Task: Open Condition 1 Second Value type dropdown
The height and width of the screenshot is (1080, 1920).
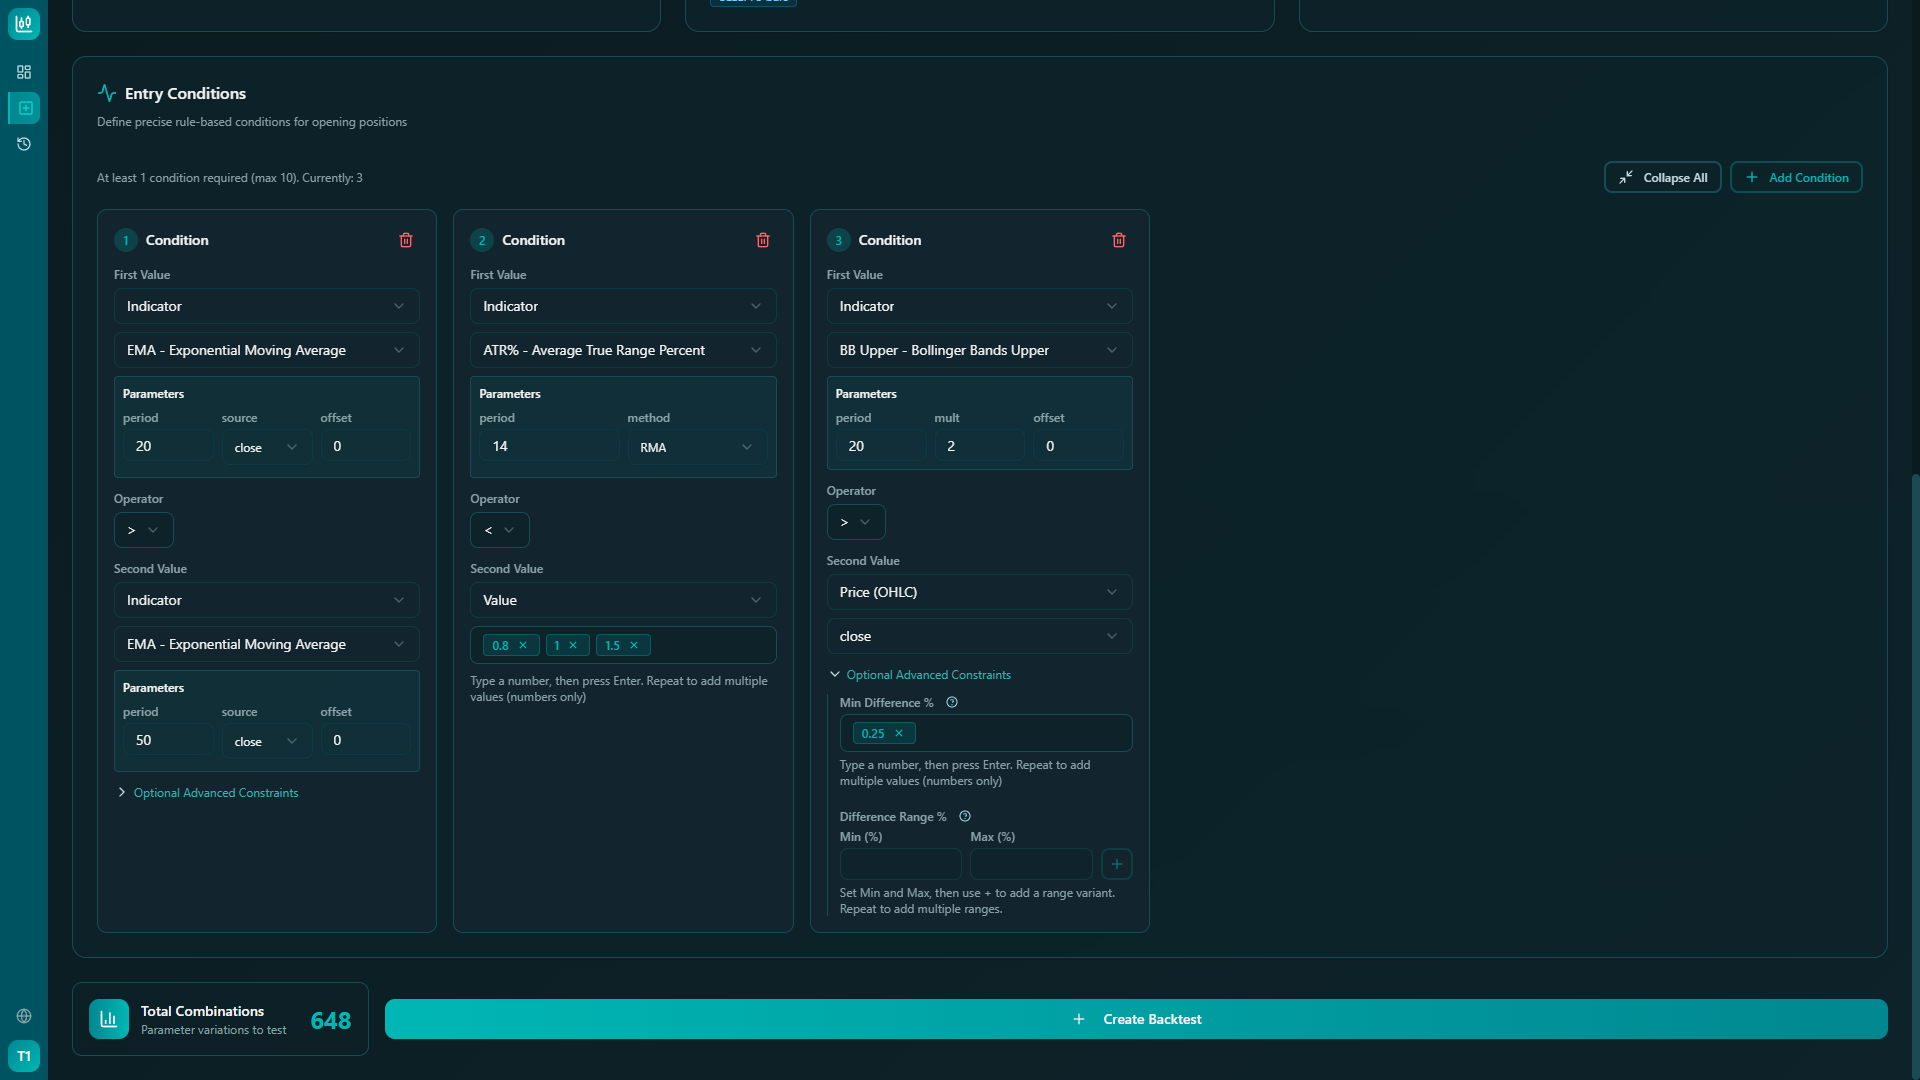Action: (x=266, y=600)
